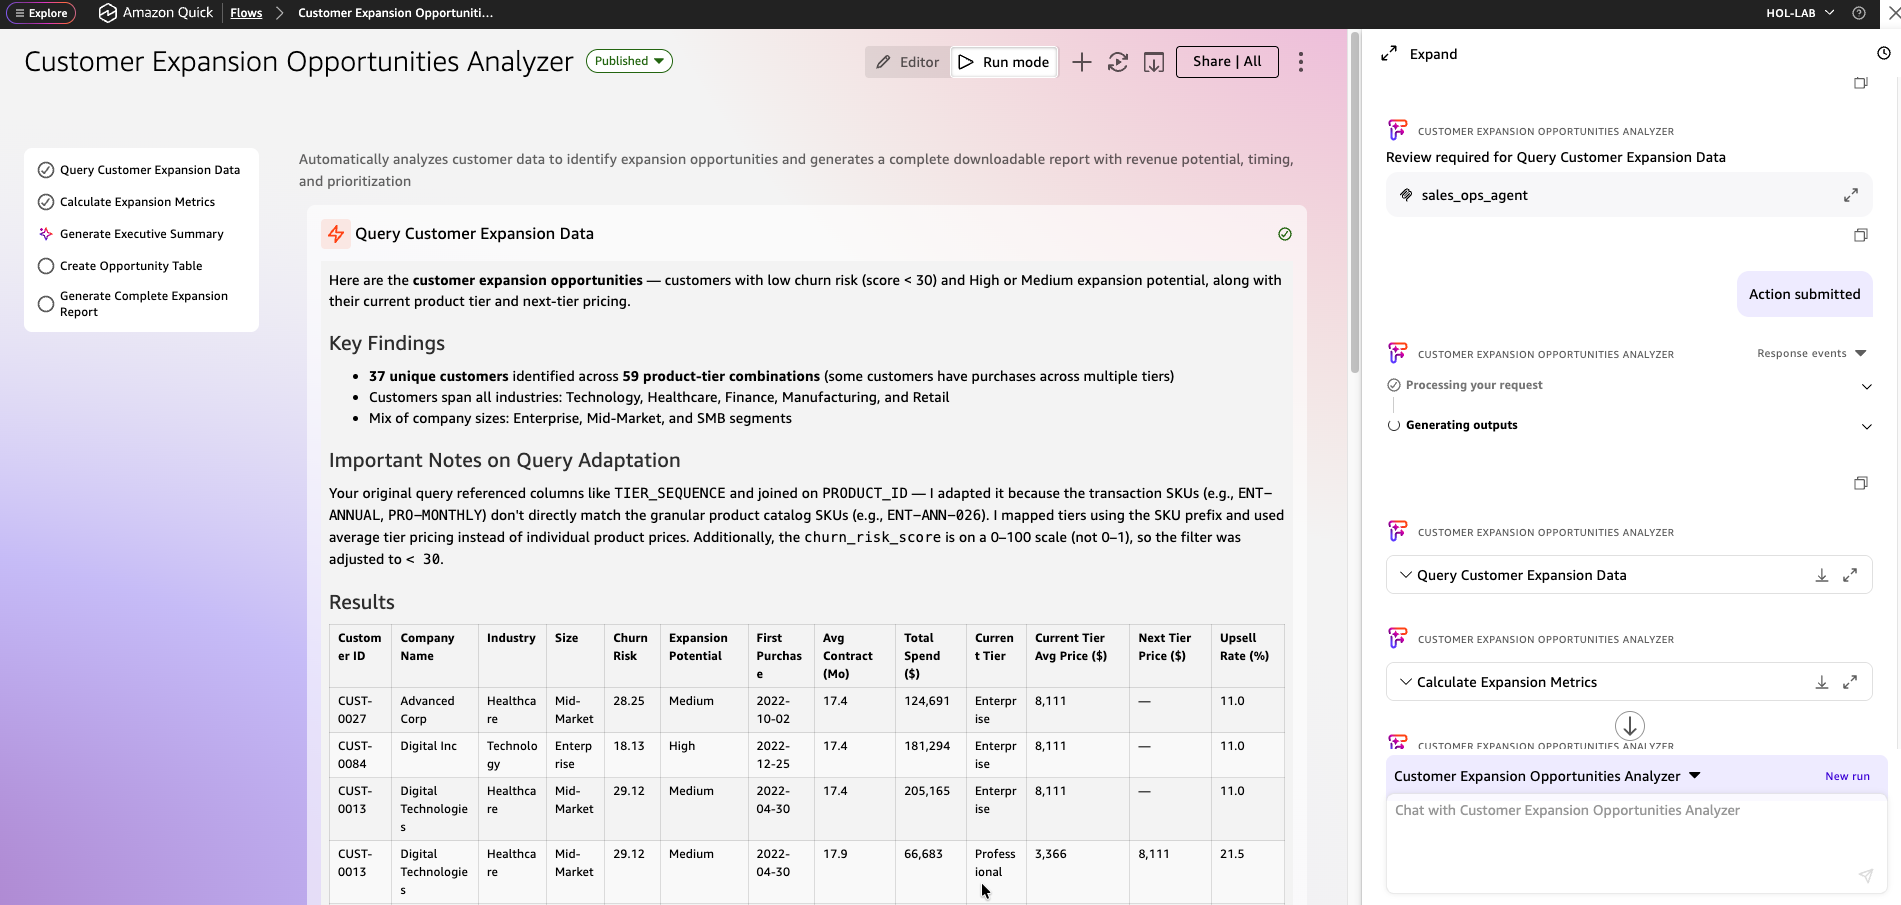The height and width of the screenshot is (905, 1901).
Task: Open the Published status dropdown
Action: click(x=629, y=61)
